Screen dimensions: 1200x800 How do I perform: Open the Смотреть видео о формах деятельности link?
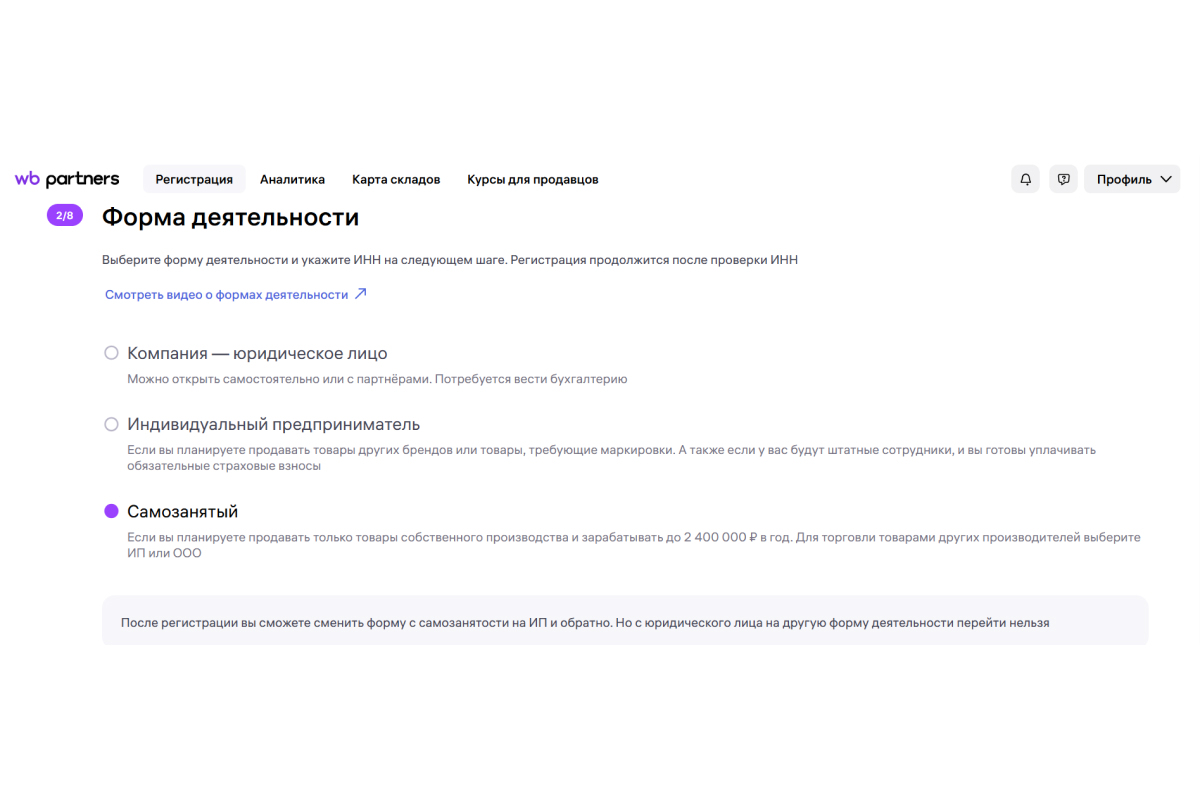[227, 294]
